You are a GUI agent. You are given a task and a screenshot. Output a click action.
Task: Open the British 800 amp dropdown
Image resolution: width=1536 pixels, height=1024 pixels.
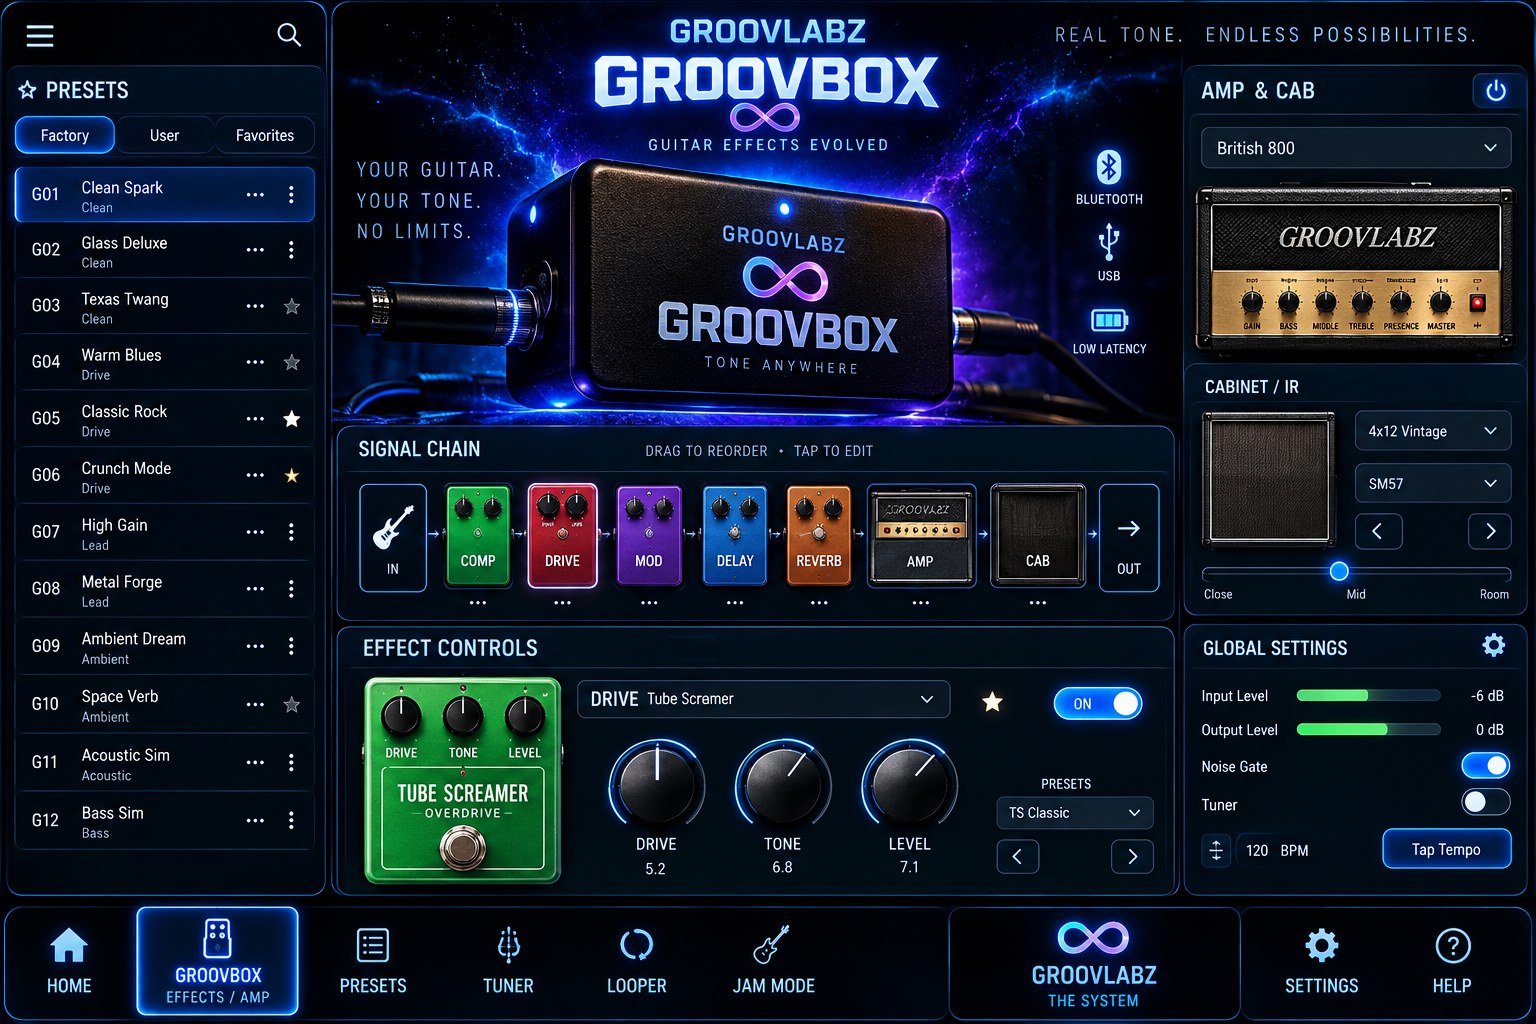tap(1356, 148)
